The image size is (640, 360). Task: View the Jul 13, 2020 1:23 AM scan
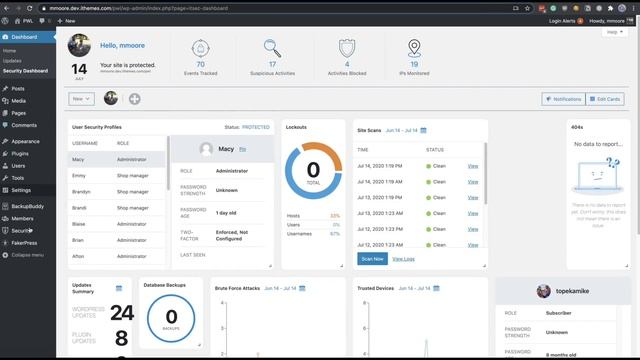pyautogui.click(x=473, y=213)
